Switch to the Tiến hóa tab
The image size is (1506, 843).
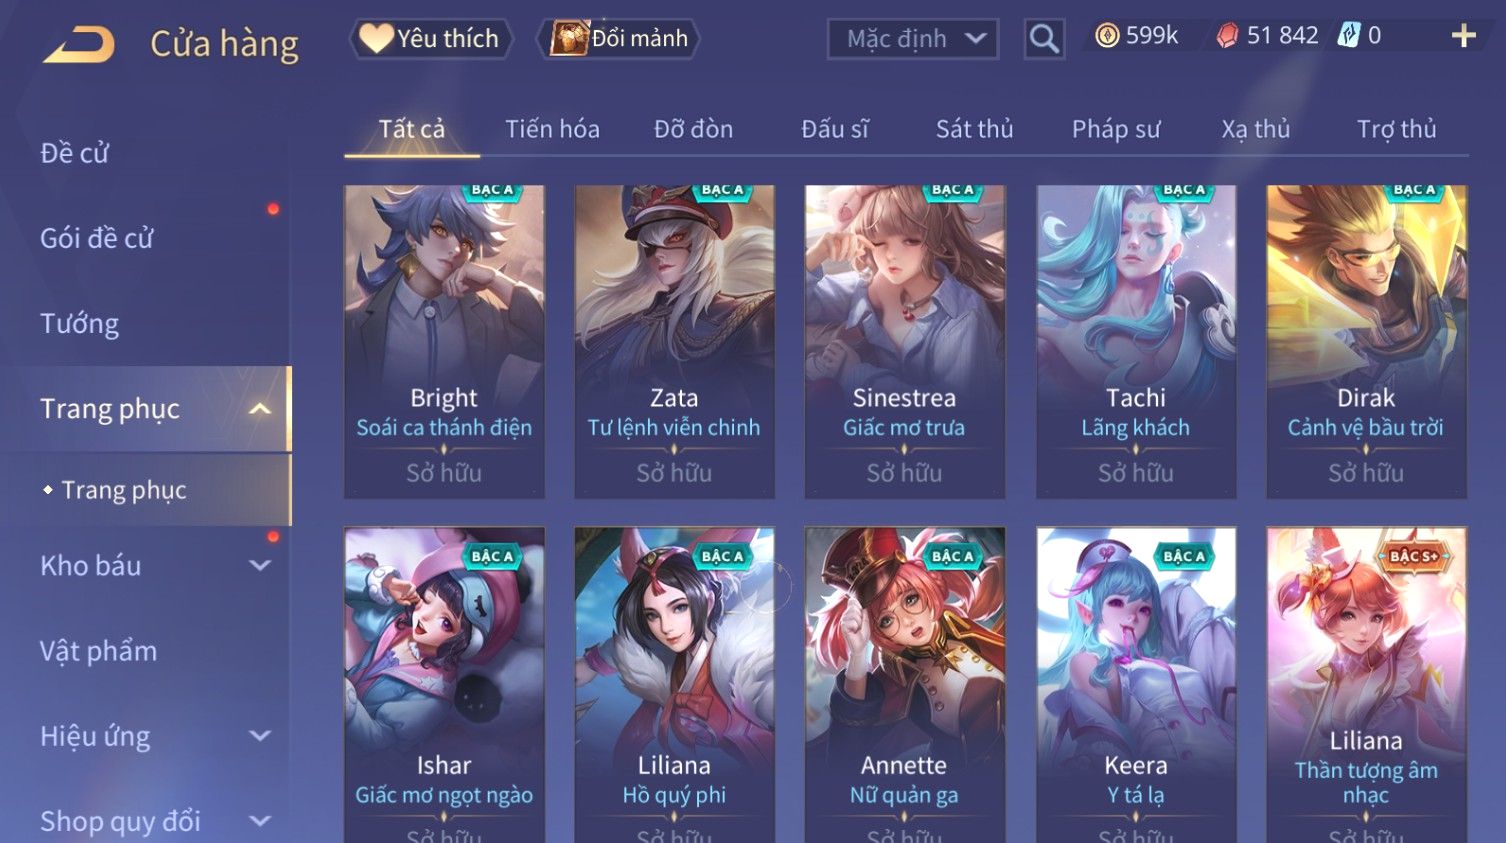552,129
